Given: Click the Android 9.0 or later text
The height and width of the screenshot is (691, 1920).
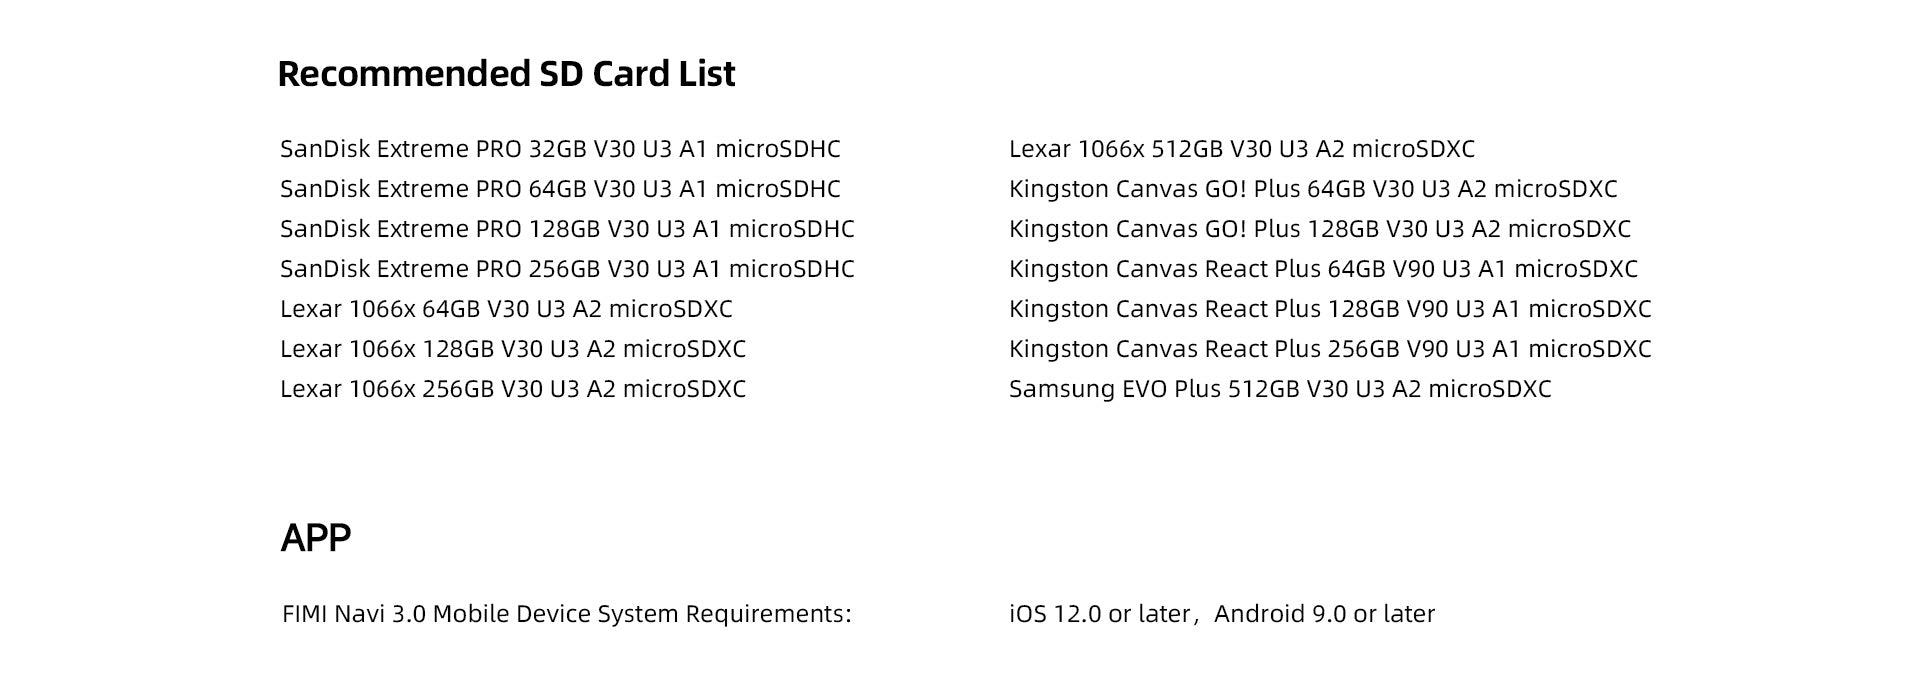Looking at the screenshot, I should [1324, 614].
